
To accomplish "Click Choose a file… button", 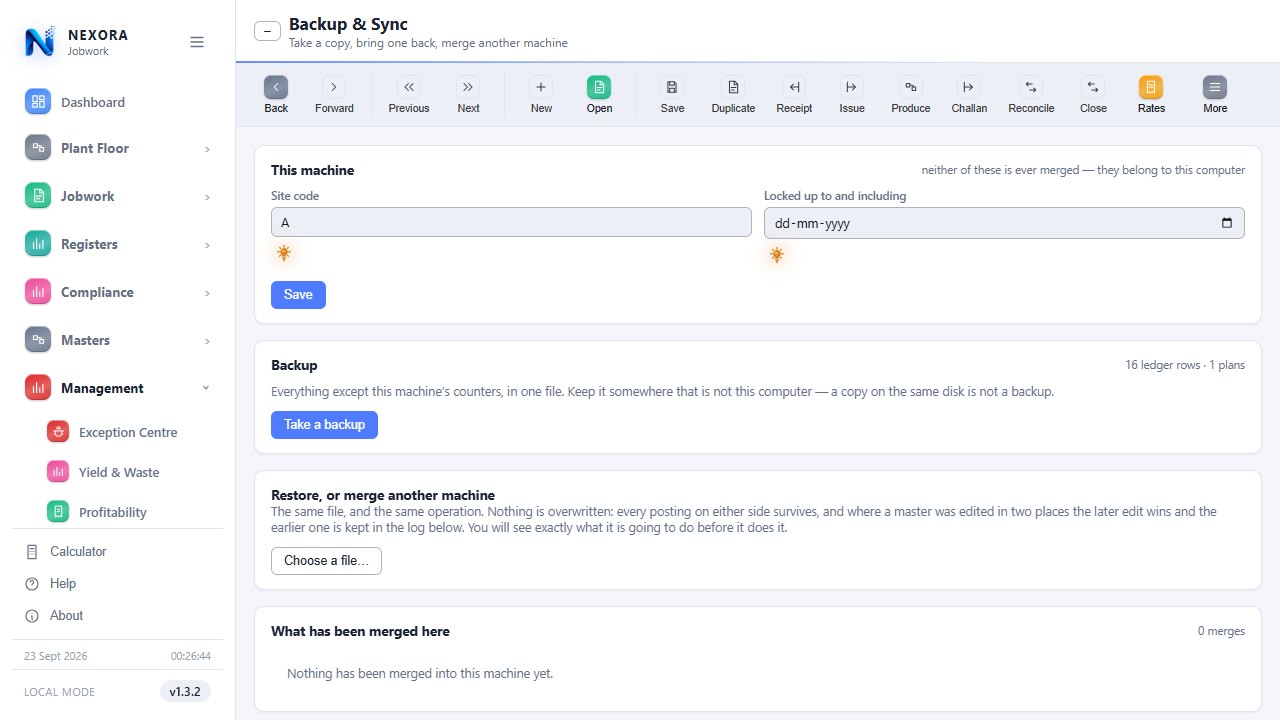I will [x=326, y=561].
